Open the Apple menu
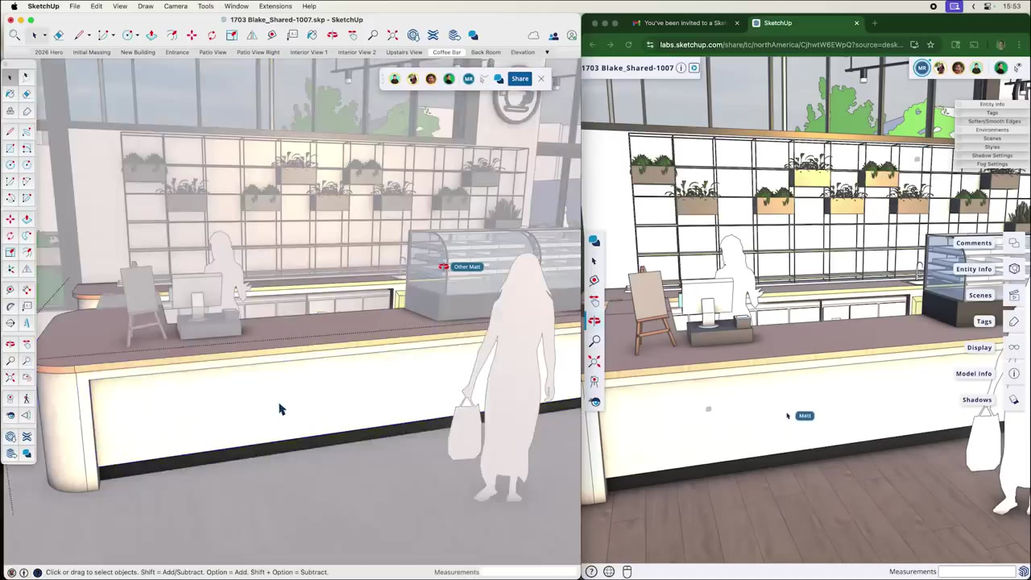Image resolution: width=1031 pixels, height=580 pixels. [x=14, y=6]
